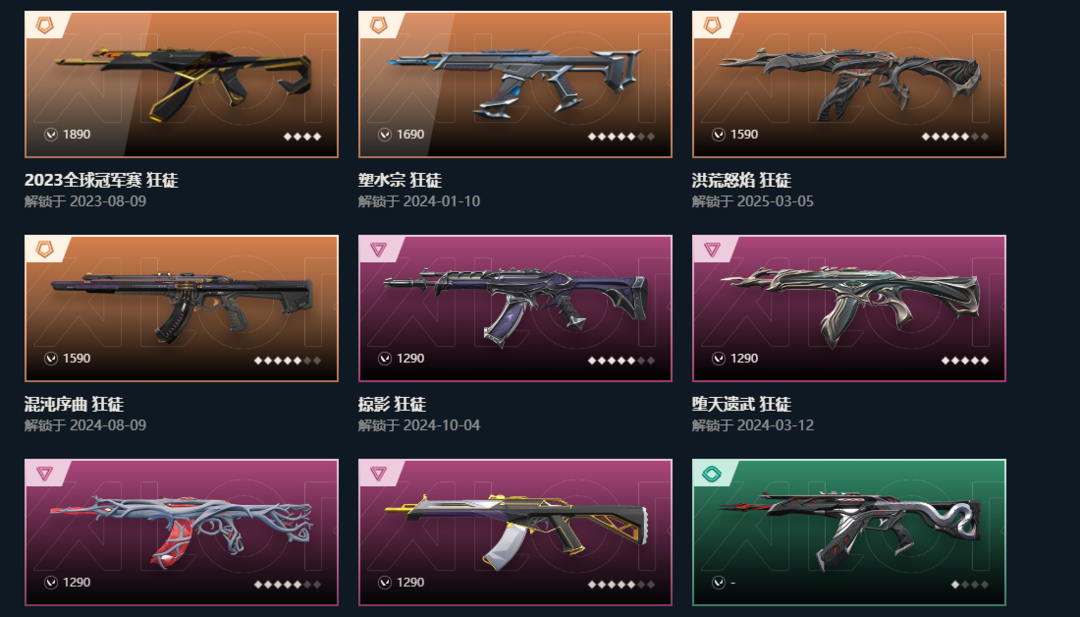
Task: Click the pink triangle badge on the 堕天遗武 狂徒 card
Action: click(712, 249)
